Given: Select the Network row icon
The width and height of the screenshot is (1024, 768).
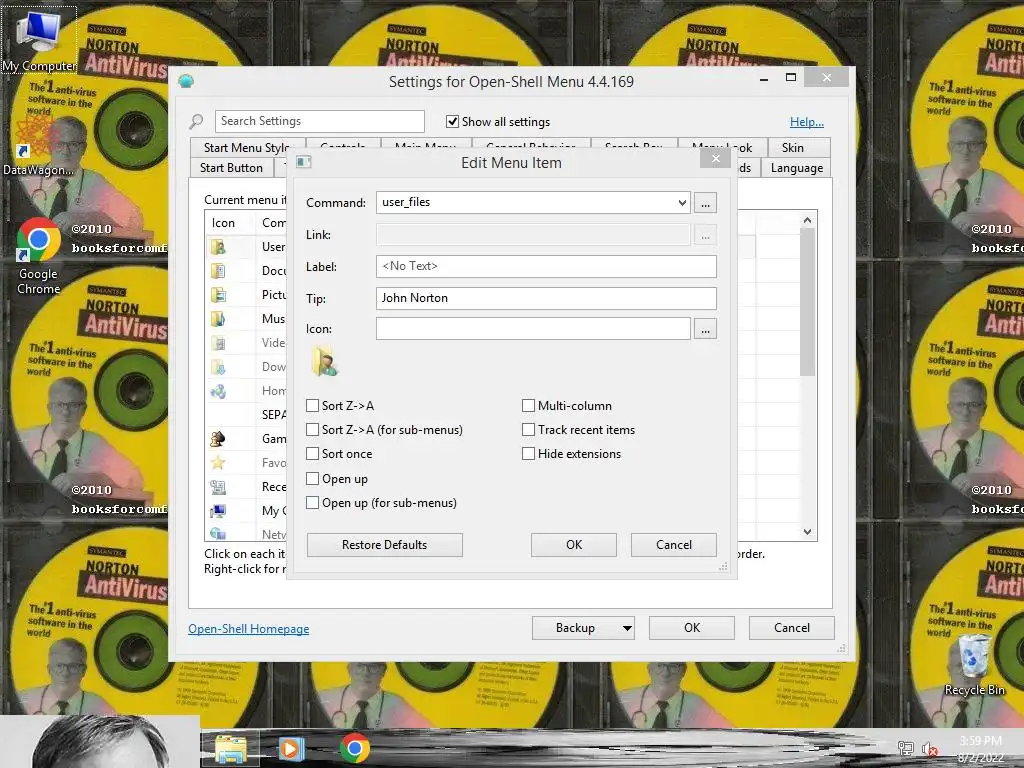Looking at the screenshot, I should tap(217, 534).
